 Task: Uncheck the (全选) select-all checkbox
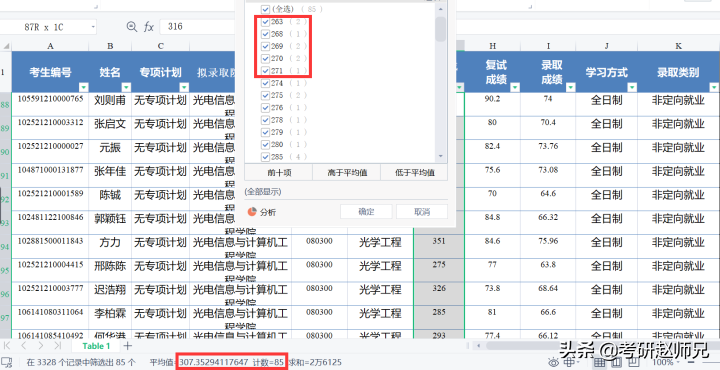[265, 9]
